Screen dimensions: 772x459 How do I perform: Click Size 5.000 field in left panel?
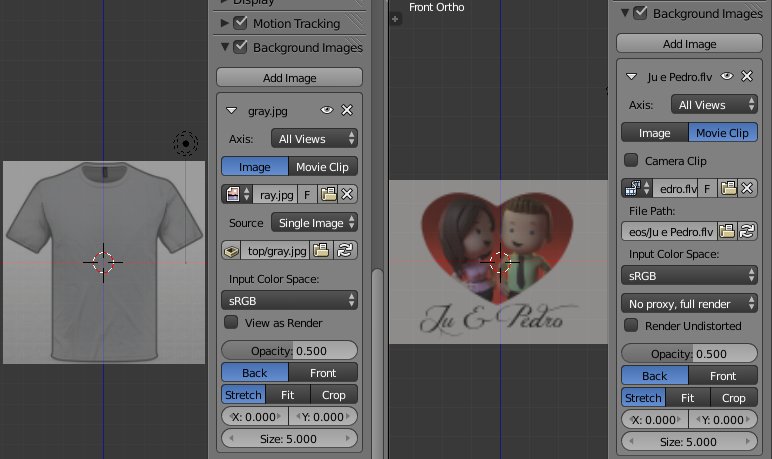(x=290, y=438)
